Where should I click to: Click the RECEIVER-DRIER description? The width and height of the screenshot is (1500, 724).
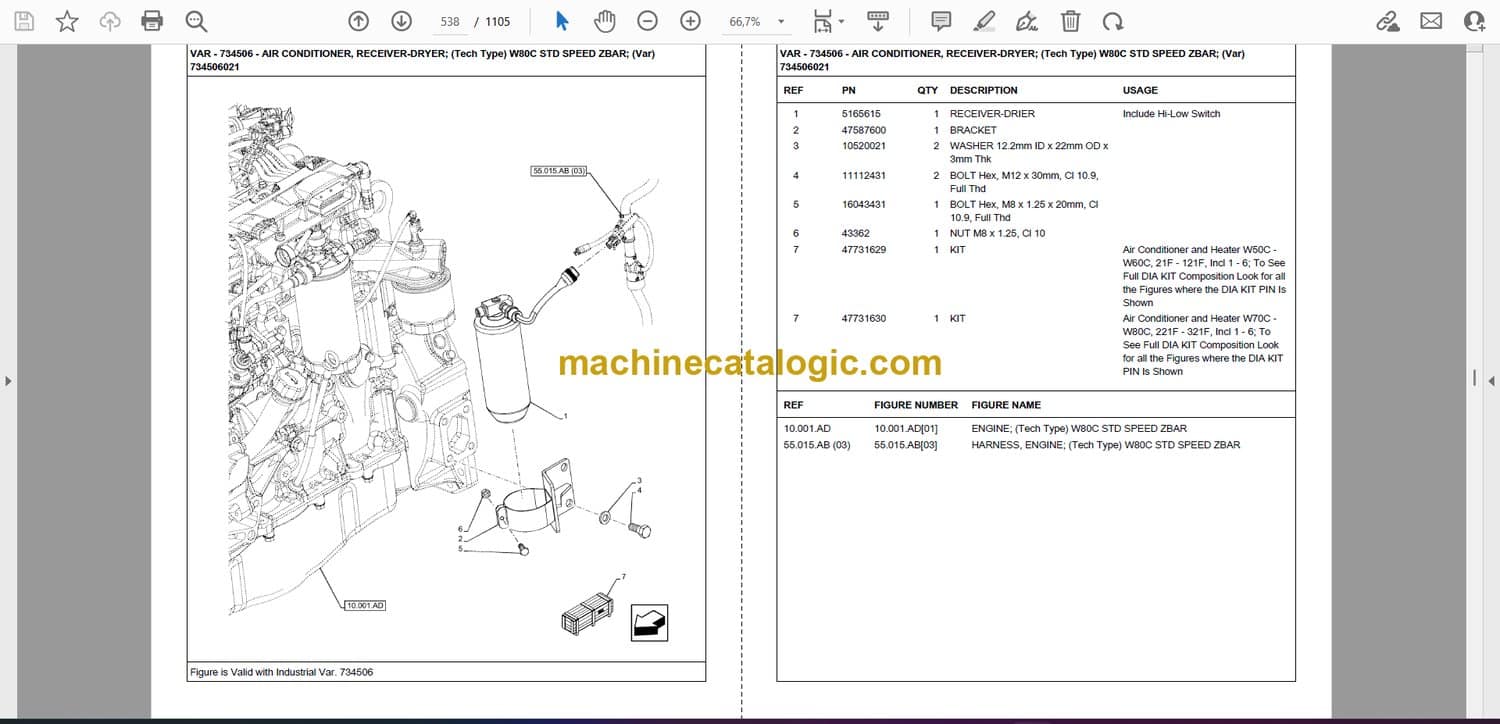(992, 114)
